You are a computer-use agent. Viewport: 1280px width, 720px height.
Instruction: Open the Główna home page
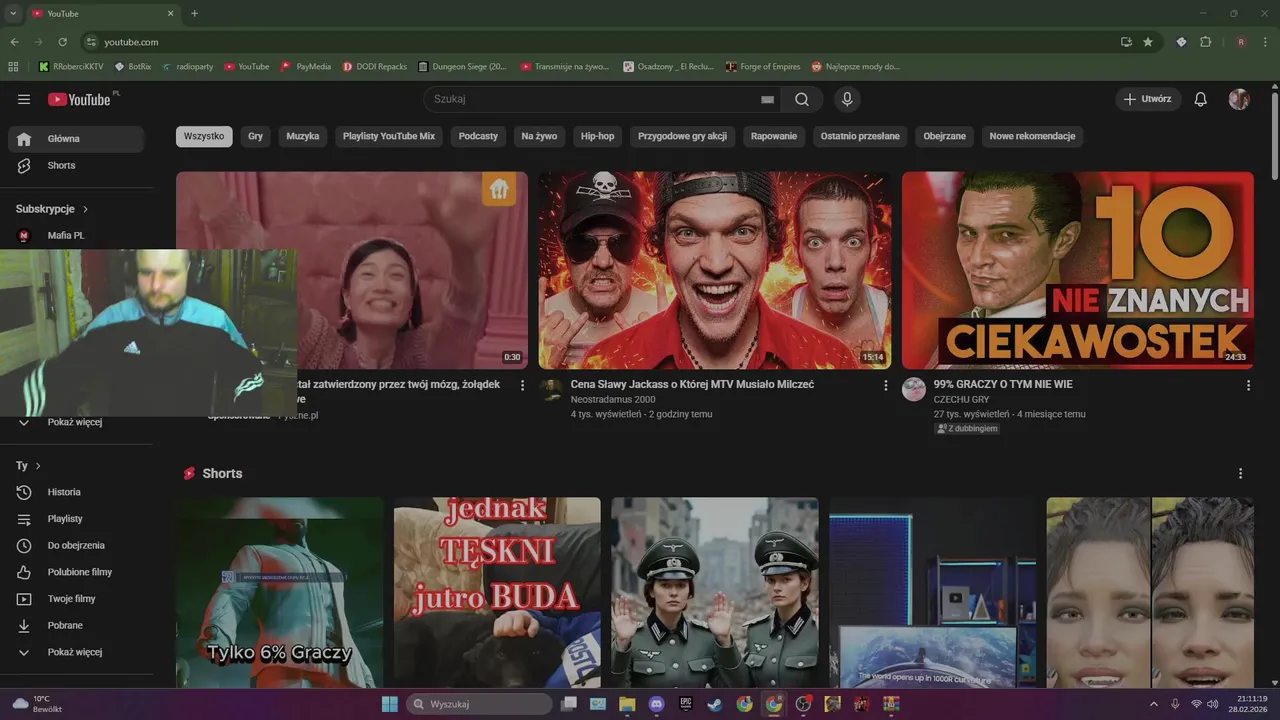76,139
